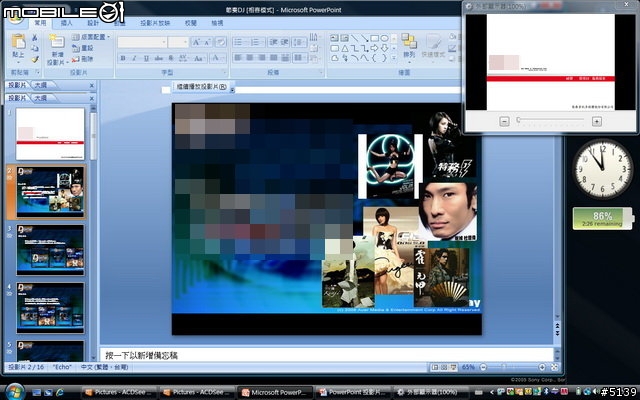Open the font size combo box
The width and height of the screenshot is (640, 400).
(x=178, y=42)
